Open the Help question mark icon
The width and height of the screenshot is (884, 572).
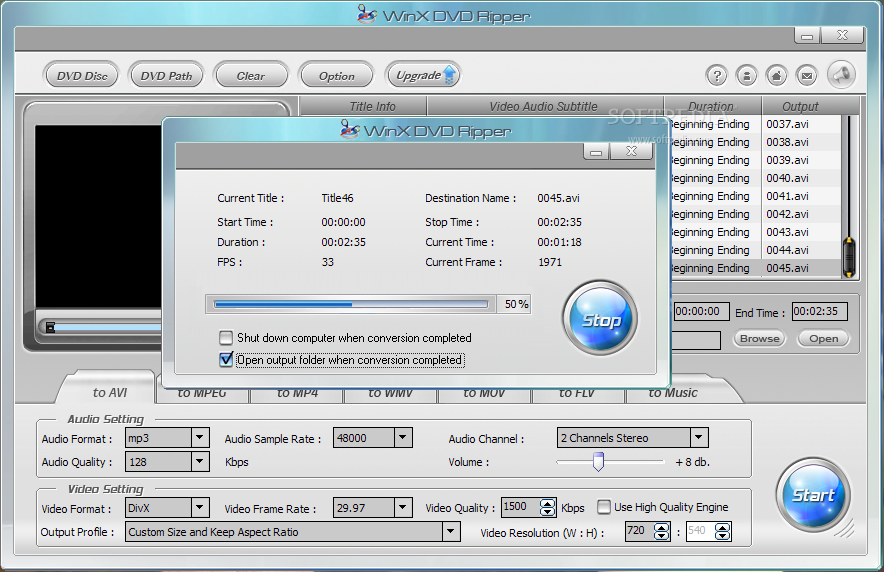[717, 76]
